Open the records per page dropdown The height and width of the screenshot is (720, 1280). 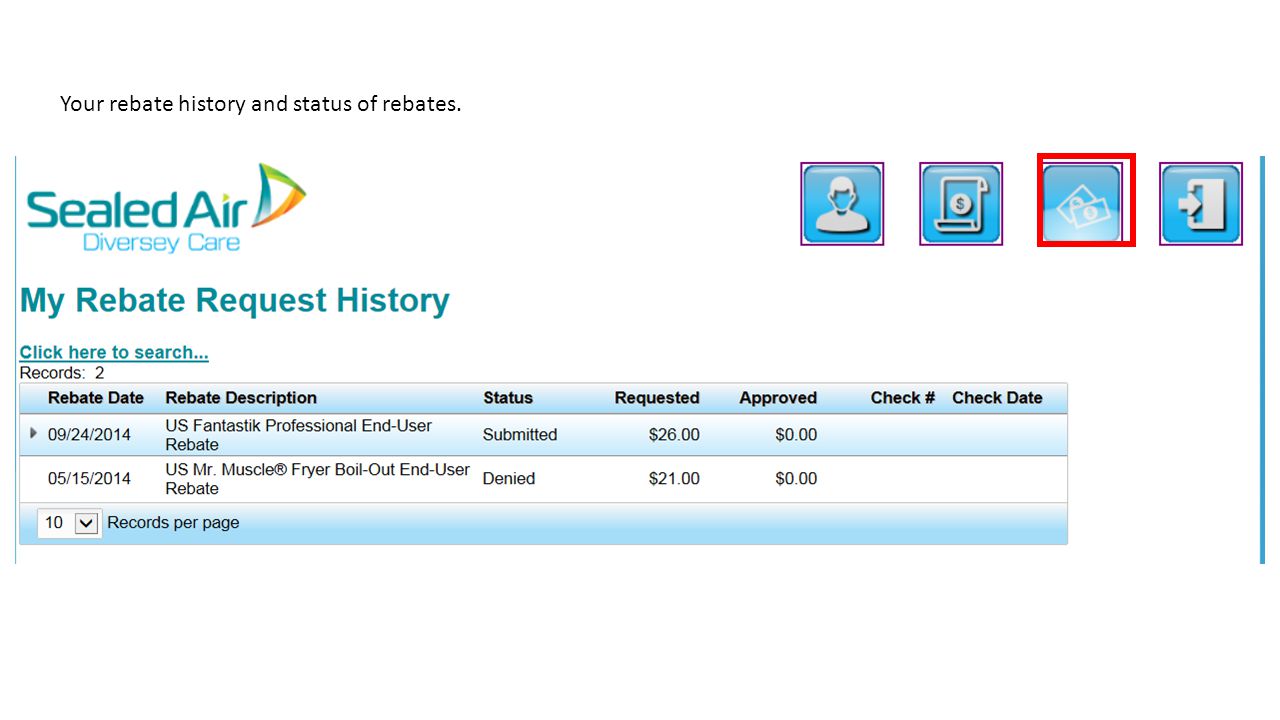[70, 522]
